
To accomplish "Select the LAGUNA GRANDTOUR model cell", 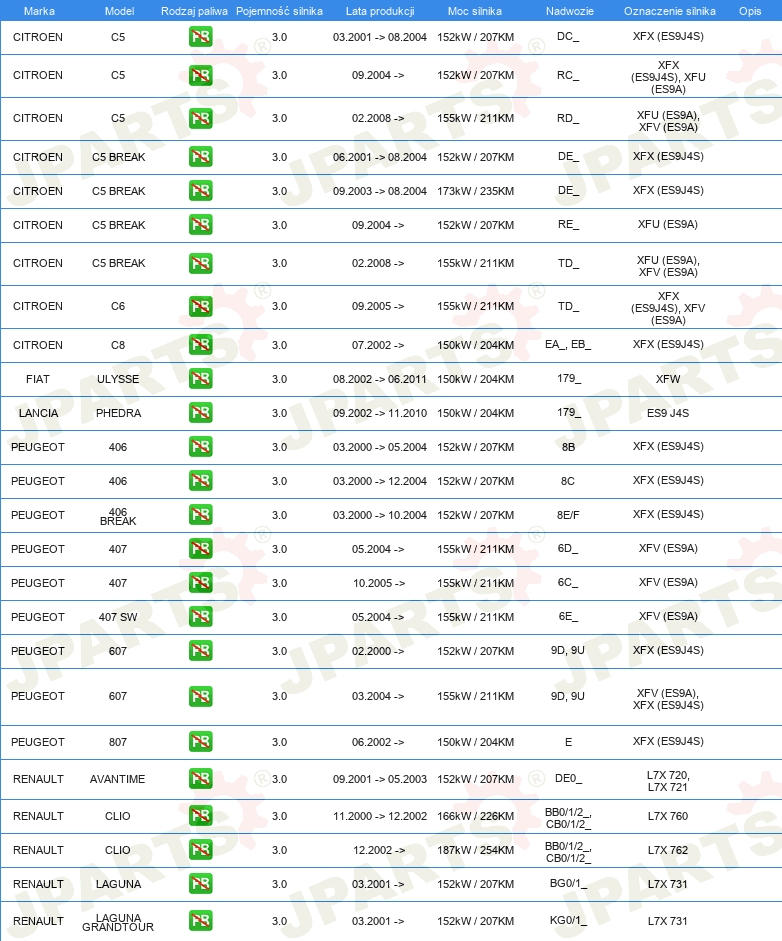I will coord(118,922).
